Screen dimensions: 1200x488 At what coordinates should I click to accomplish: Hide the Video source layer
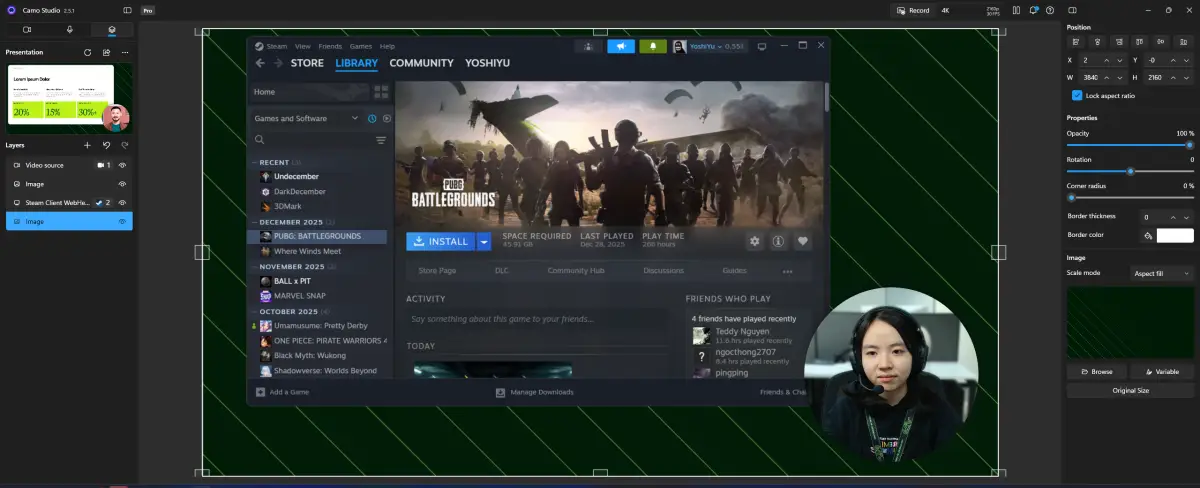tap(123, 165)
